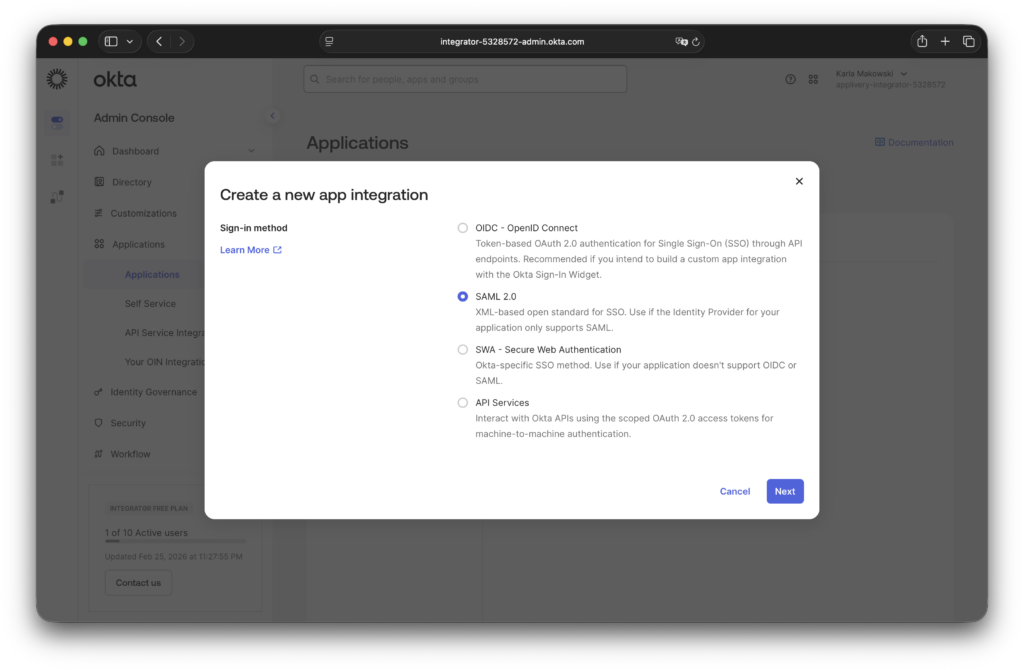Click the Safari share icon

coord(922,41)
